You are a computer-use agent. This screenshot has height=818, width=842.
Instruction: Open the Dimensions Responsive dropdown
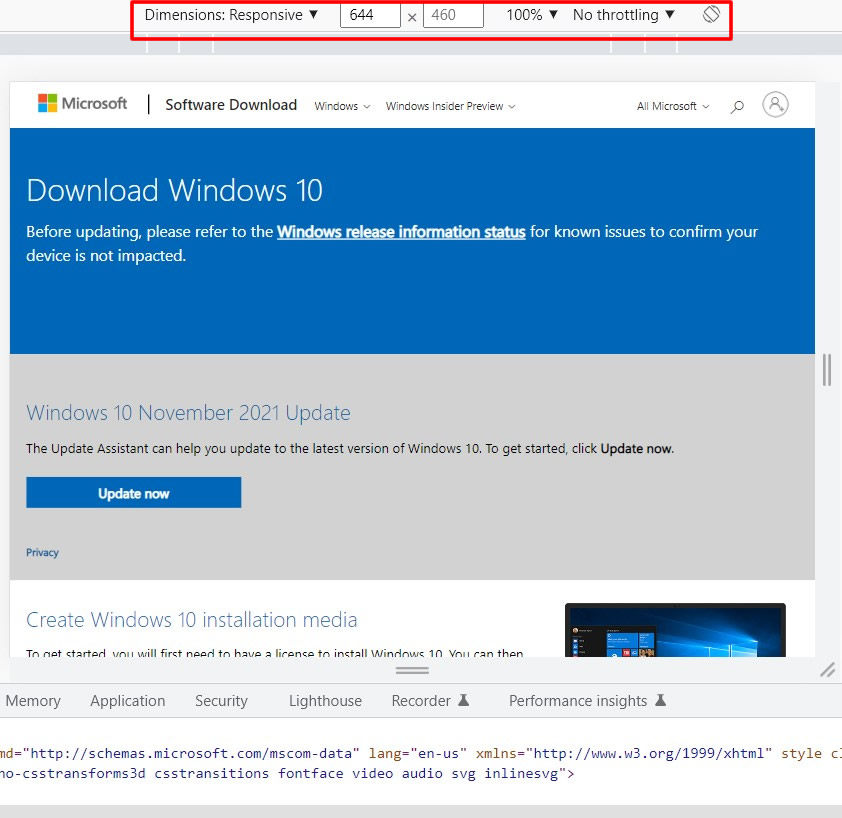tap(231, 15)
